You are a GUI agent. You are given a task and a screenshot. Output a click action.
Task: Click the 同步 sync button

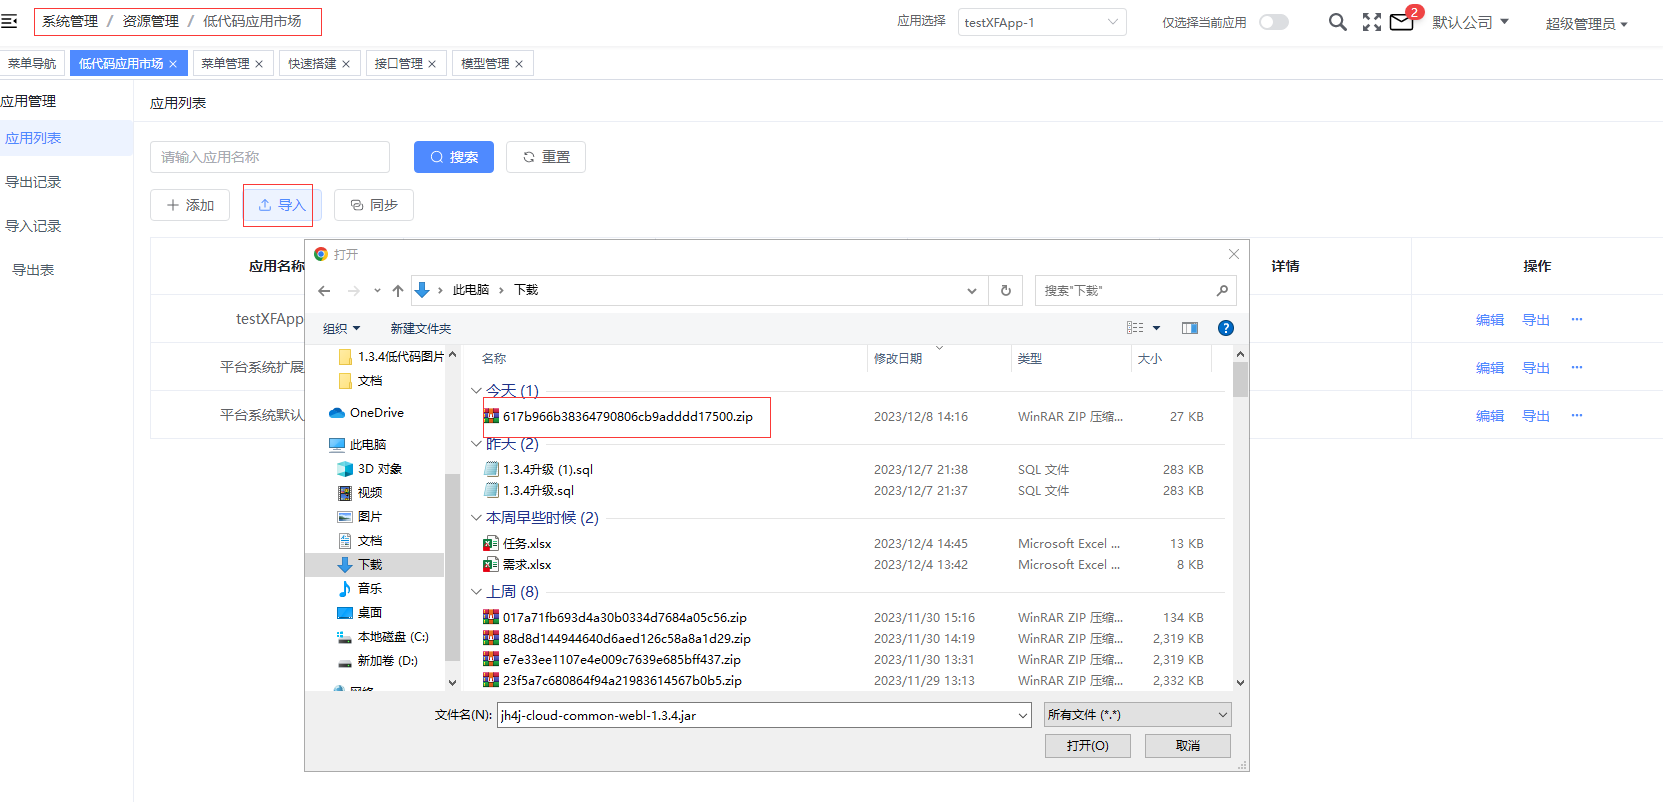(374, 205)
